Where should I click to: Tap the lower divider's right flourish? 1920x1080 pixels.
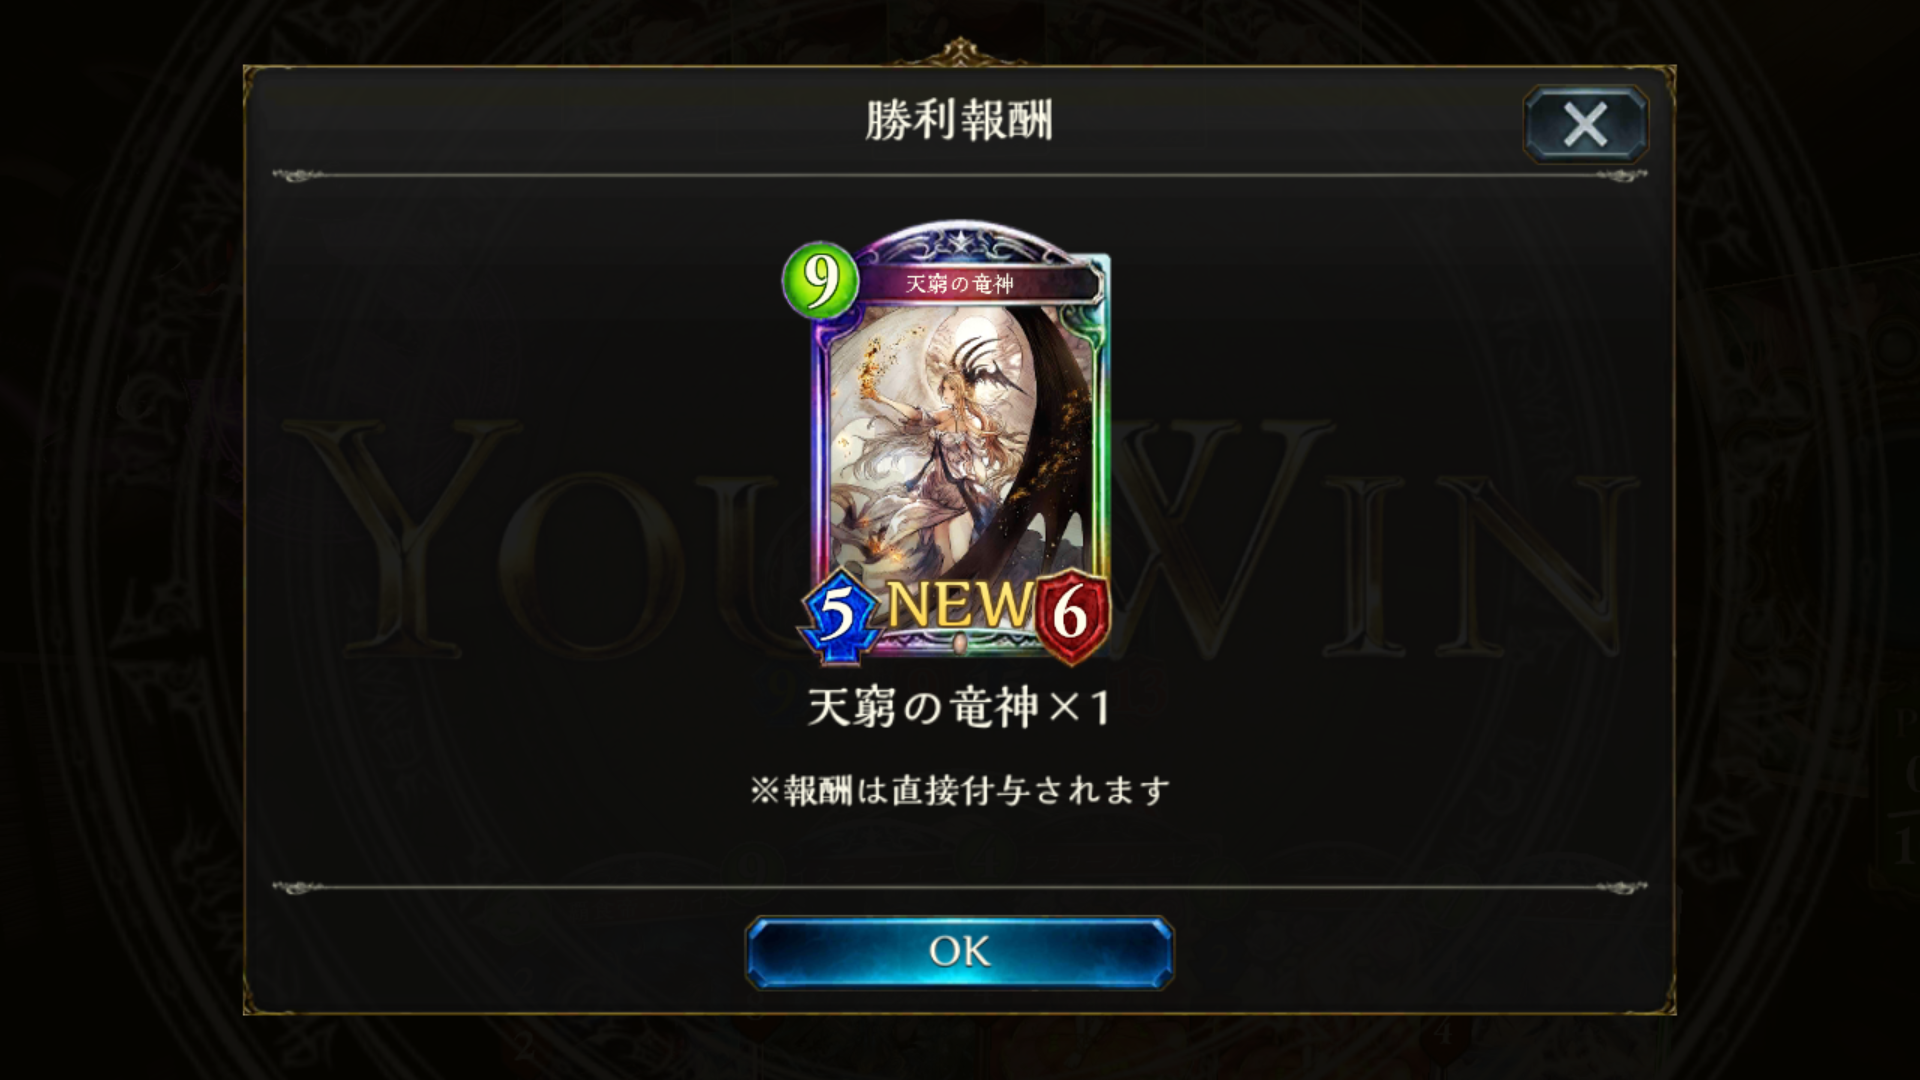tap(1621, 887)
